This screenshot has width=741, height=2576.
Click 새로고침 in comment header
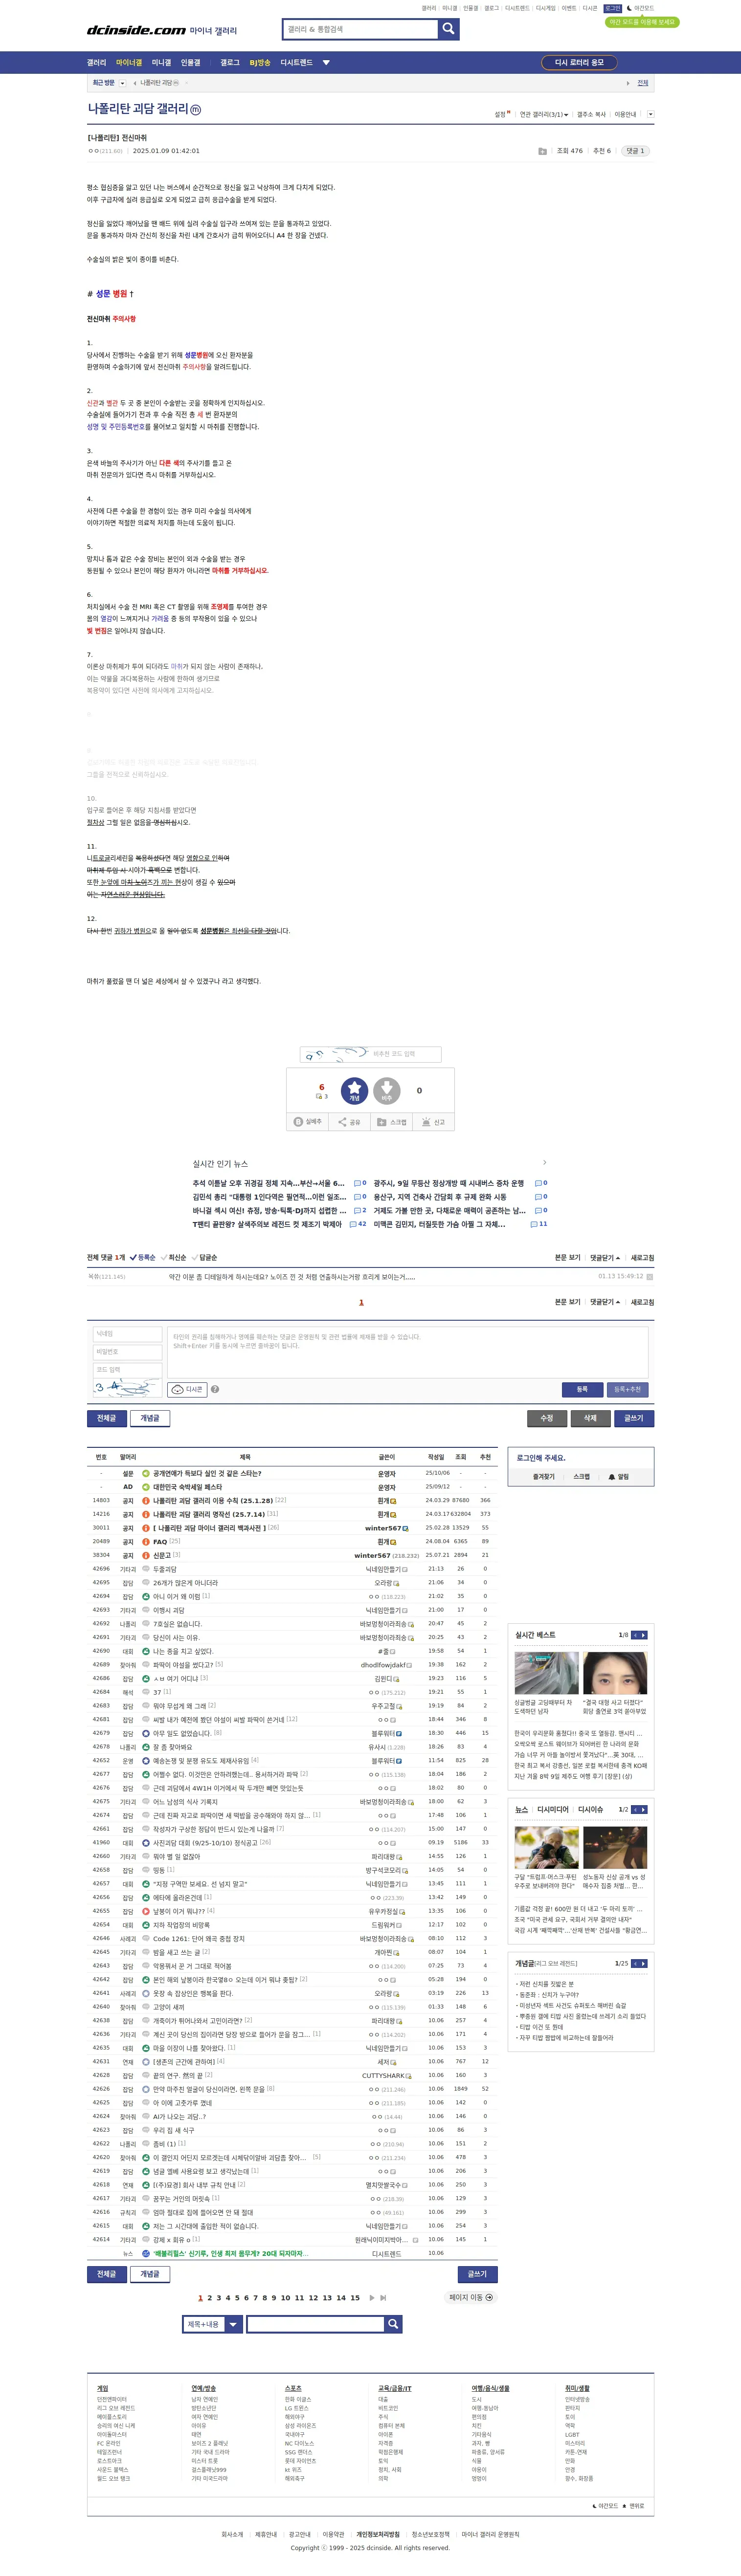click(642, 1258)
